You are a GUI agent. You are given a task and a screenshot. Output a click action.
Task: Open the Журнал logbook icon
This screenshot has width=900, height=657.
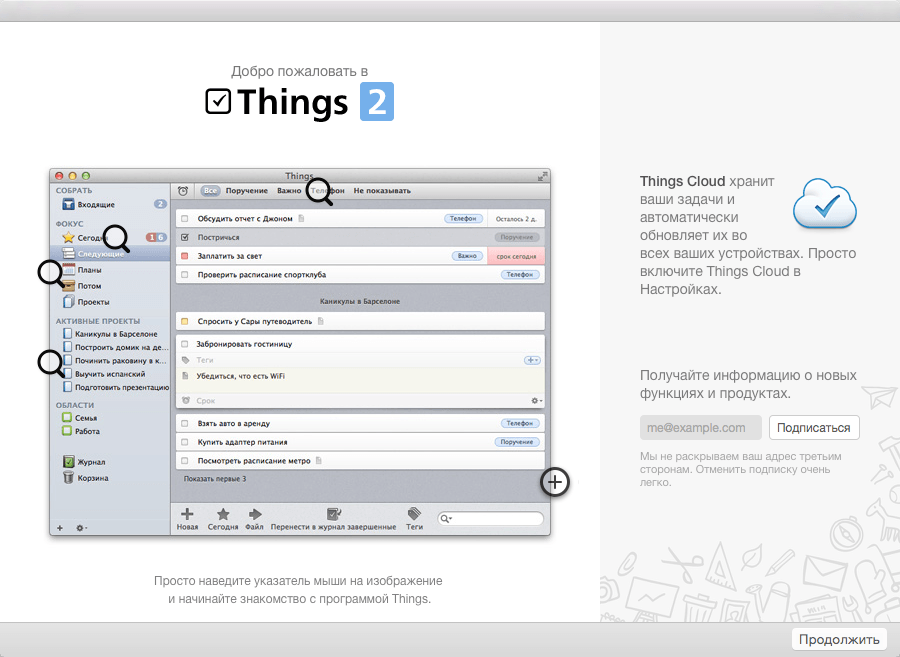click(x=68, y=461)
